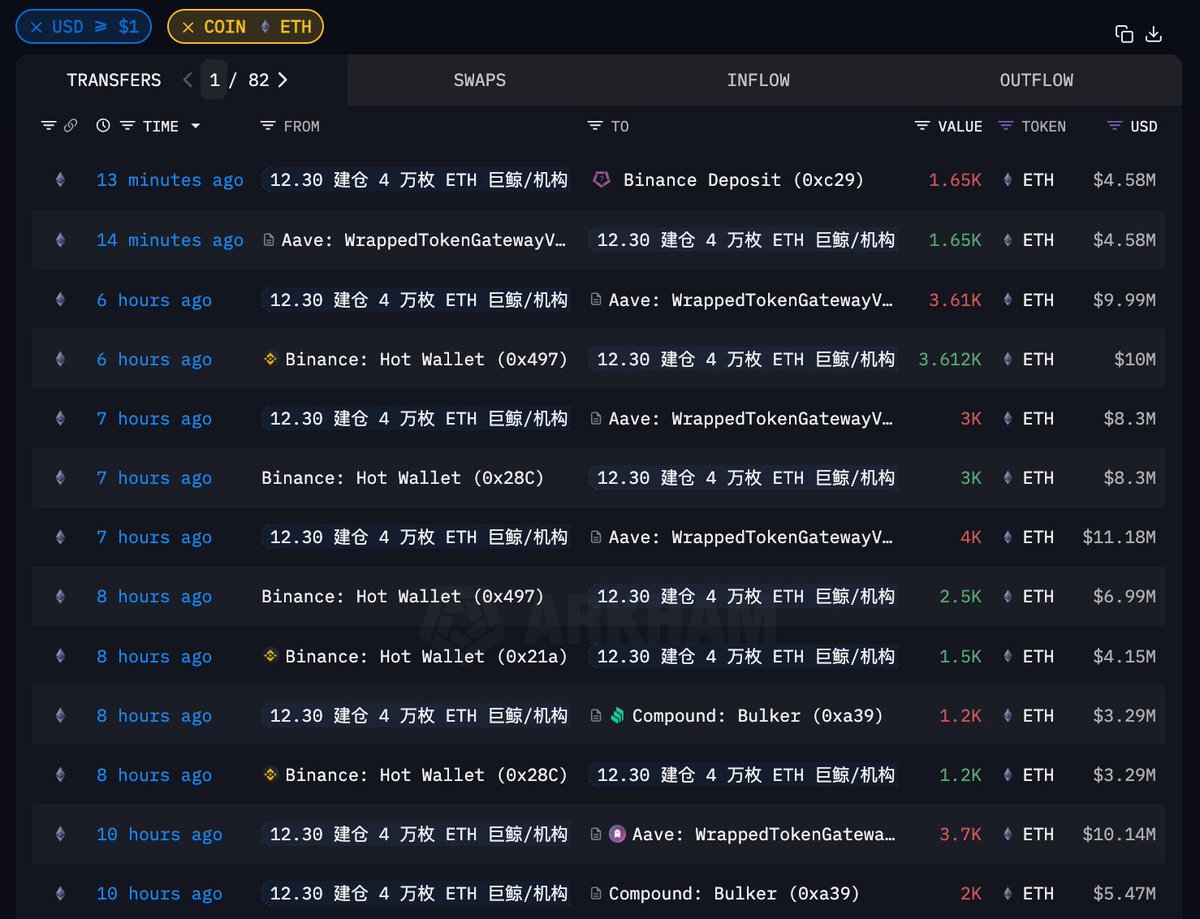Open the whale entity sender on the 13 minutes ago row
This screenshot has height=919, width=1200.
417,180
